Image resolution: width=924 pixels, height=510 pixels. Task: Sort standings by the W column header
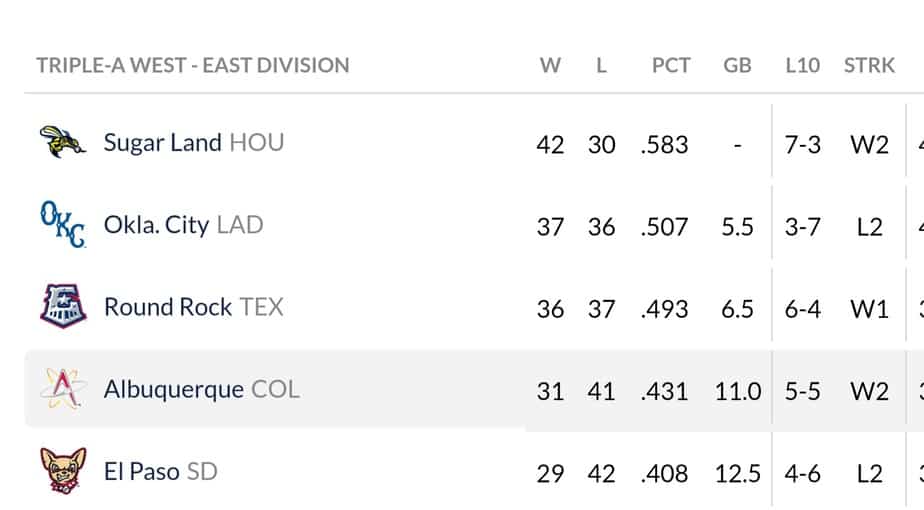tap(550, 65)
